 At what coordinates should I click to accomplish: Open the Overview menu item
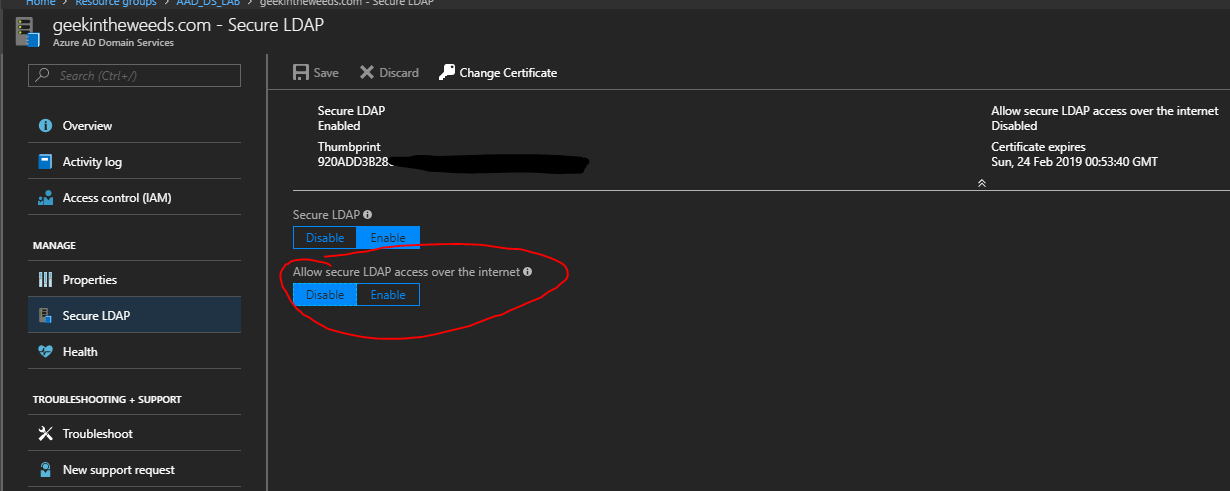134,126
